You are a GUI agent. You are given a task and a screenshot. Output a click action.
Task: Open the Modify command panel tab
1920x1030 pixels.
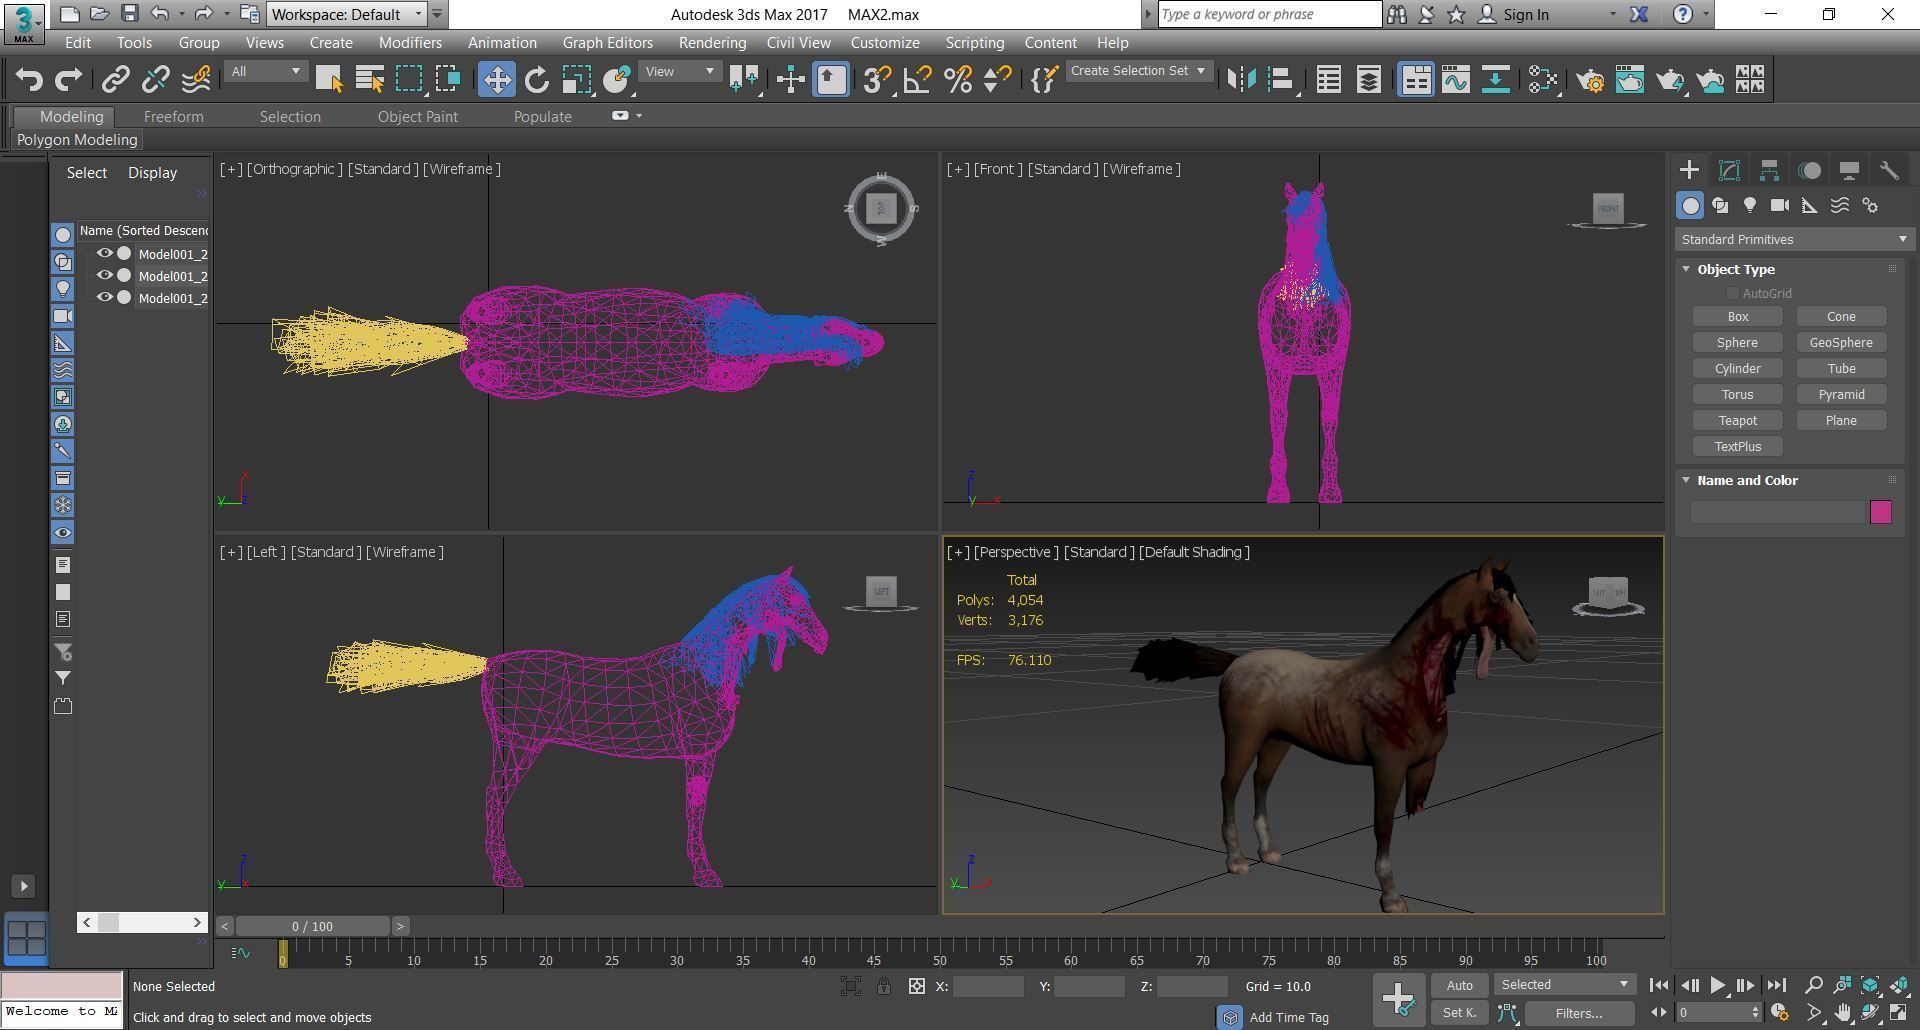coord(1729,170)
